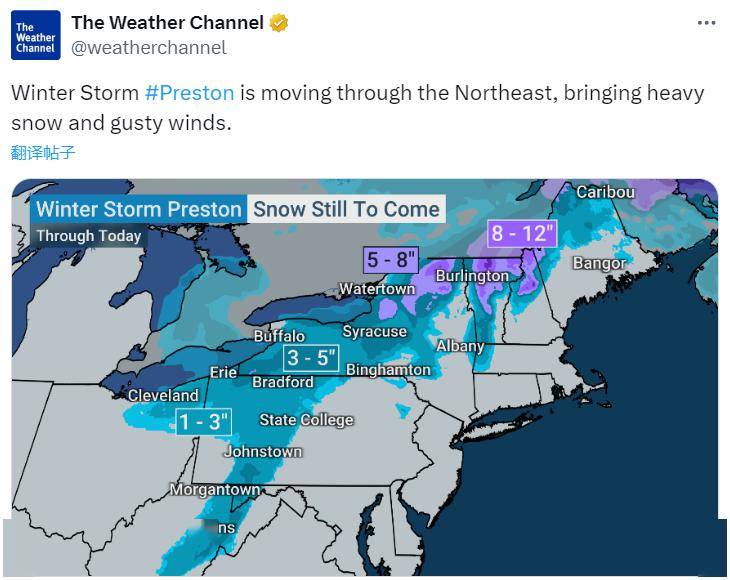Click the gold verified badge icon
This screenshot has height=580, width=730.
(x=279, y=23)
